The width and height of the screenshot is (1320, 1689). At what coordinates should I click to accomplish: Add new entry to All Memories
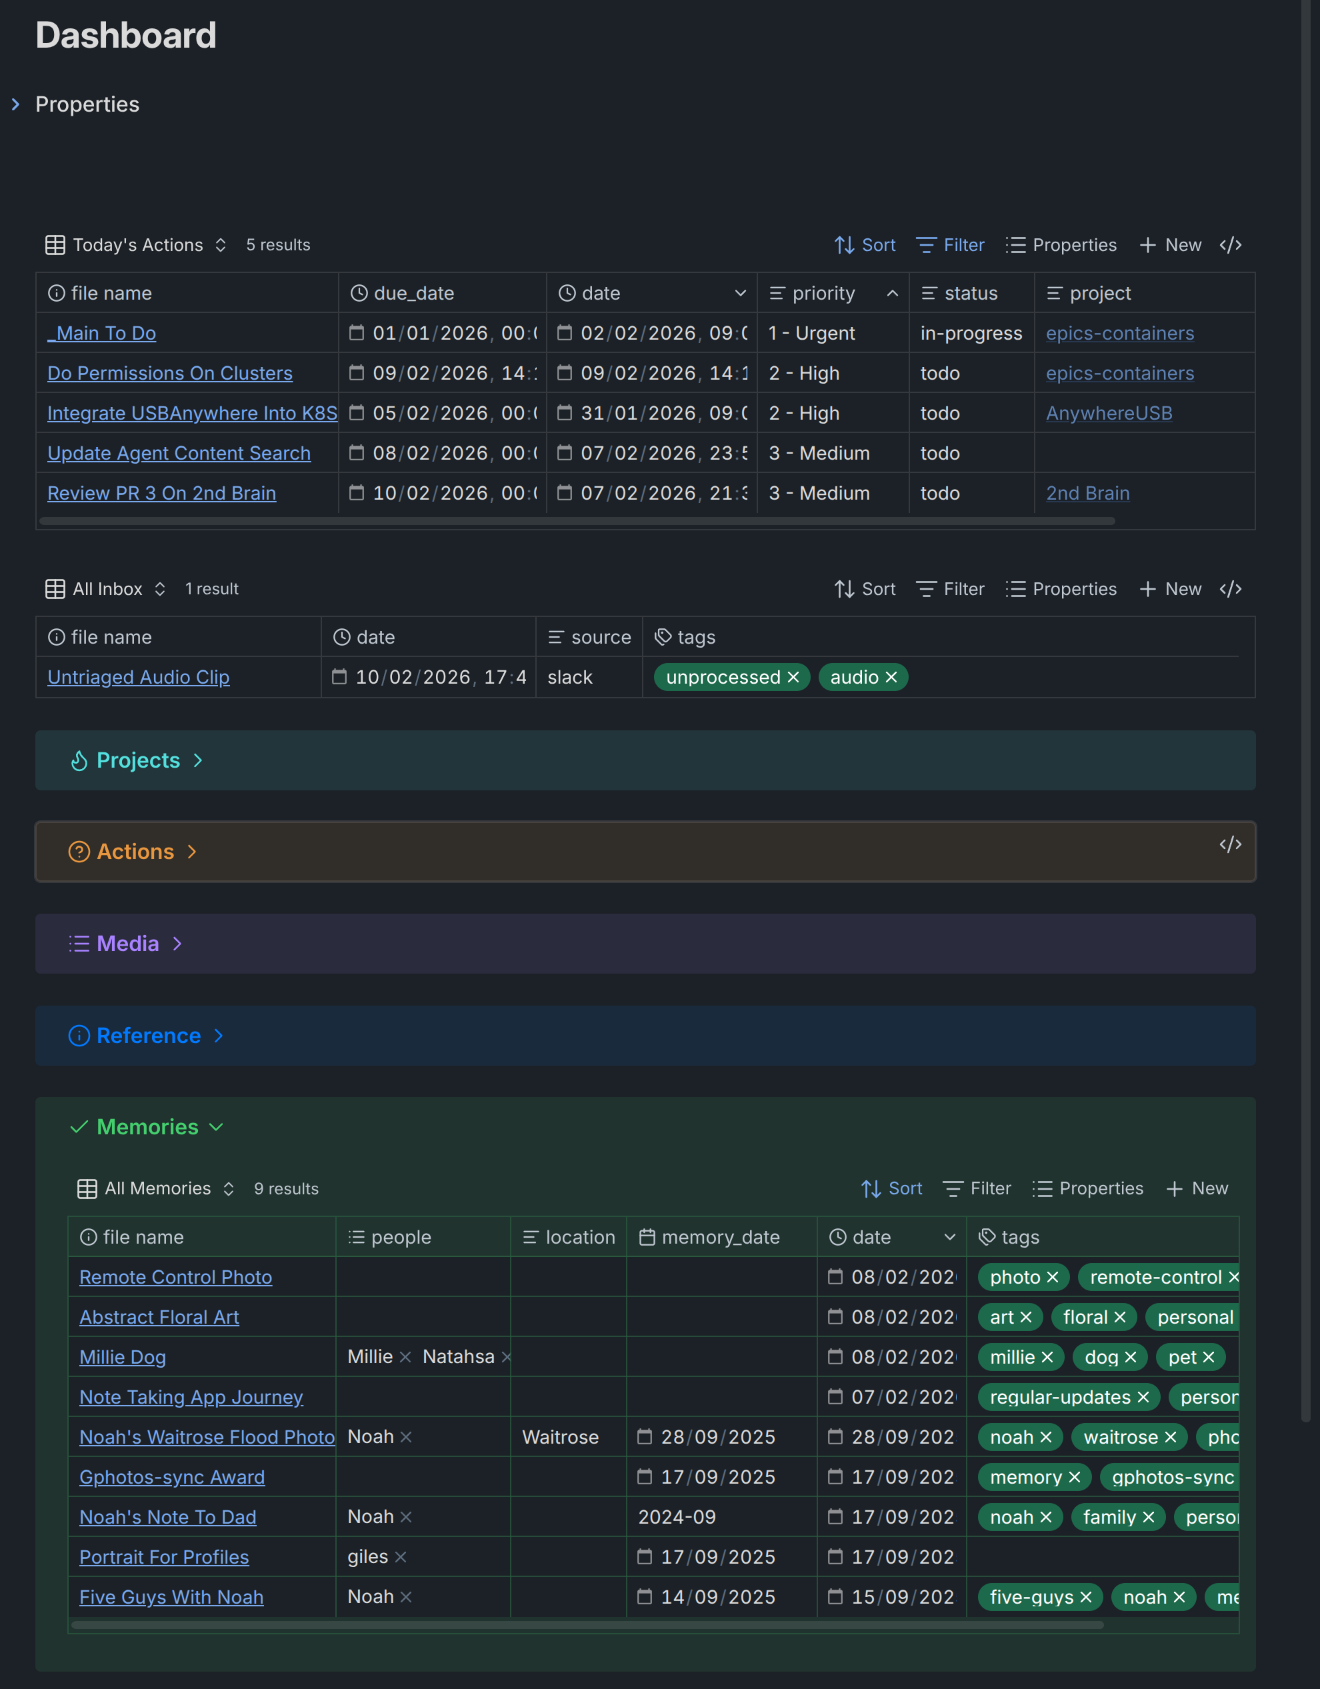pyautogui.click(x=1197, y=1188)
